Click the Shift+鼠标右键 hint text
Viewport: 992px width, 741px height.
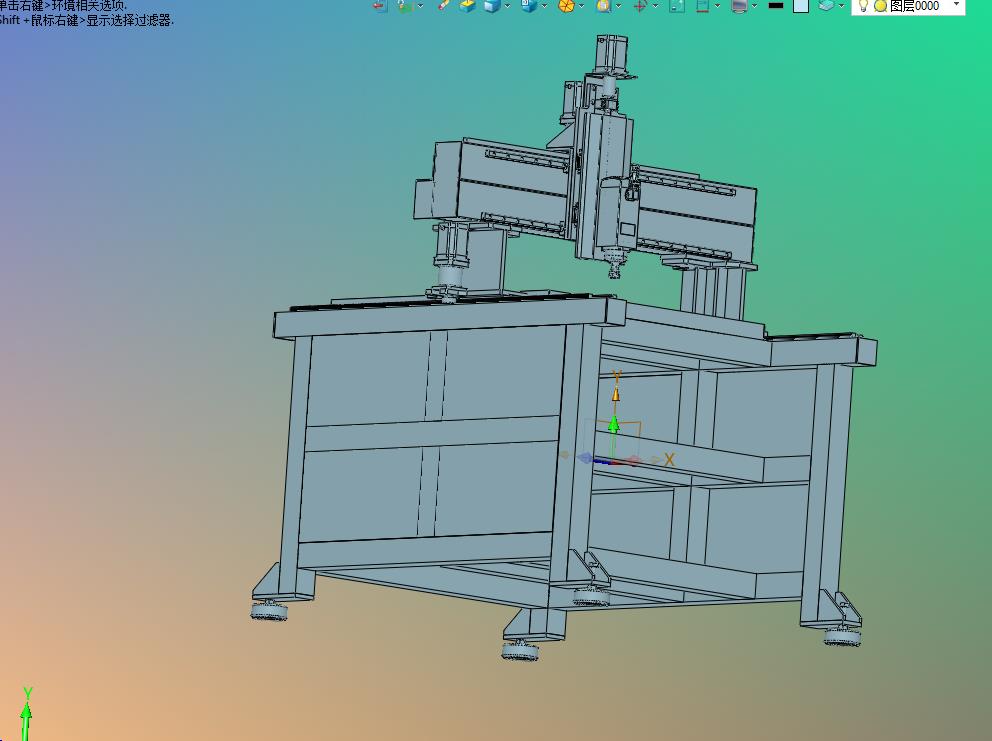point(87,20)
